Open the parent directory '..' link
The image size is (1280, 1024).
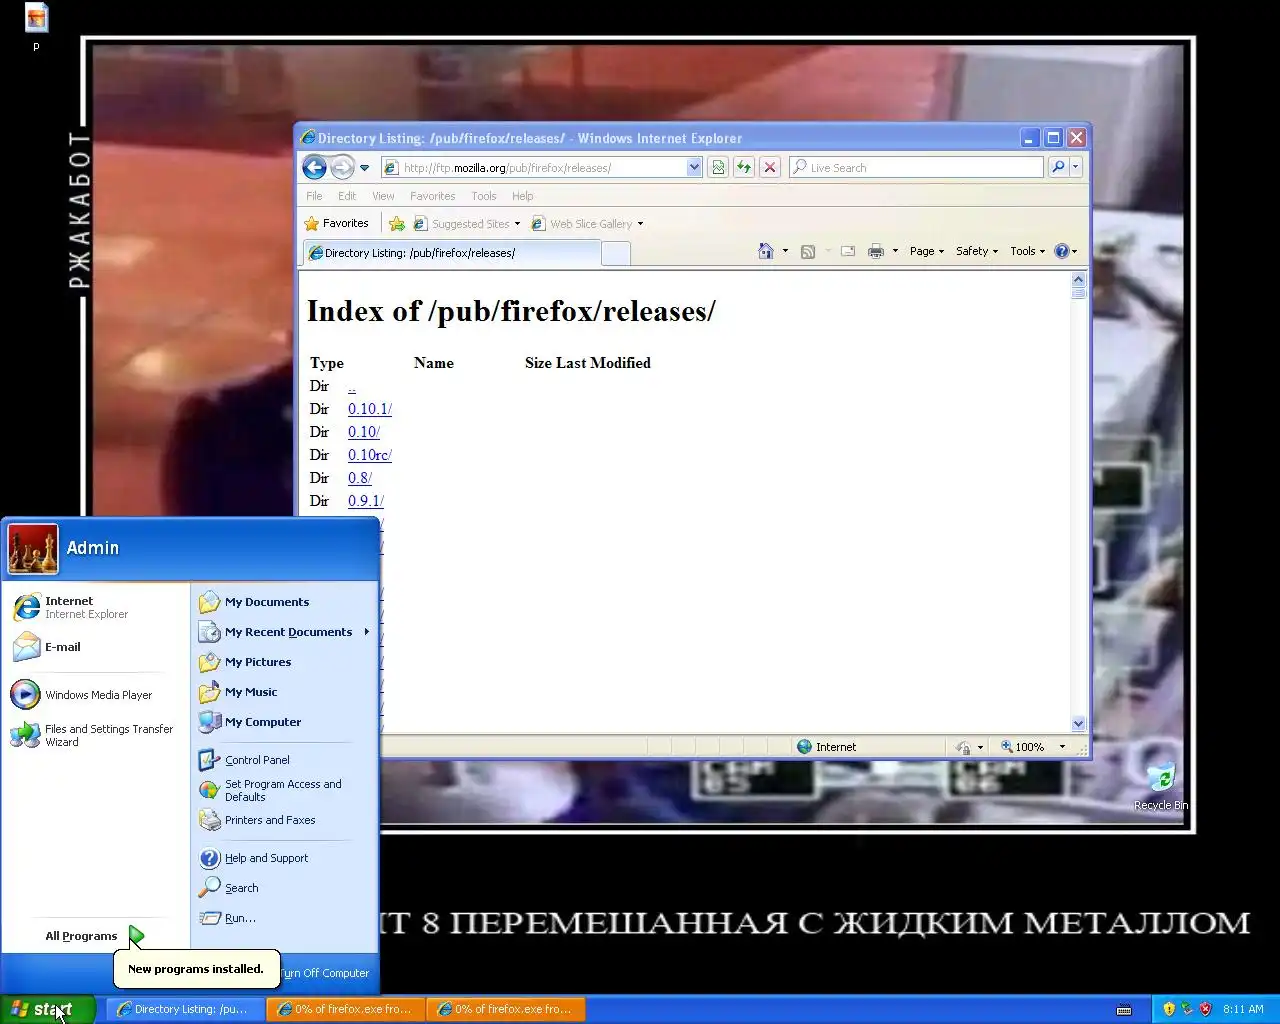(352, 386)
